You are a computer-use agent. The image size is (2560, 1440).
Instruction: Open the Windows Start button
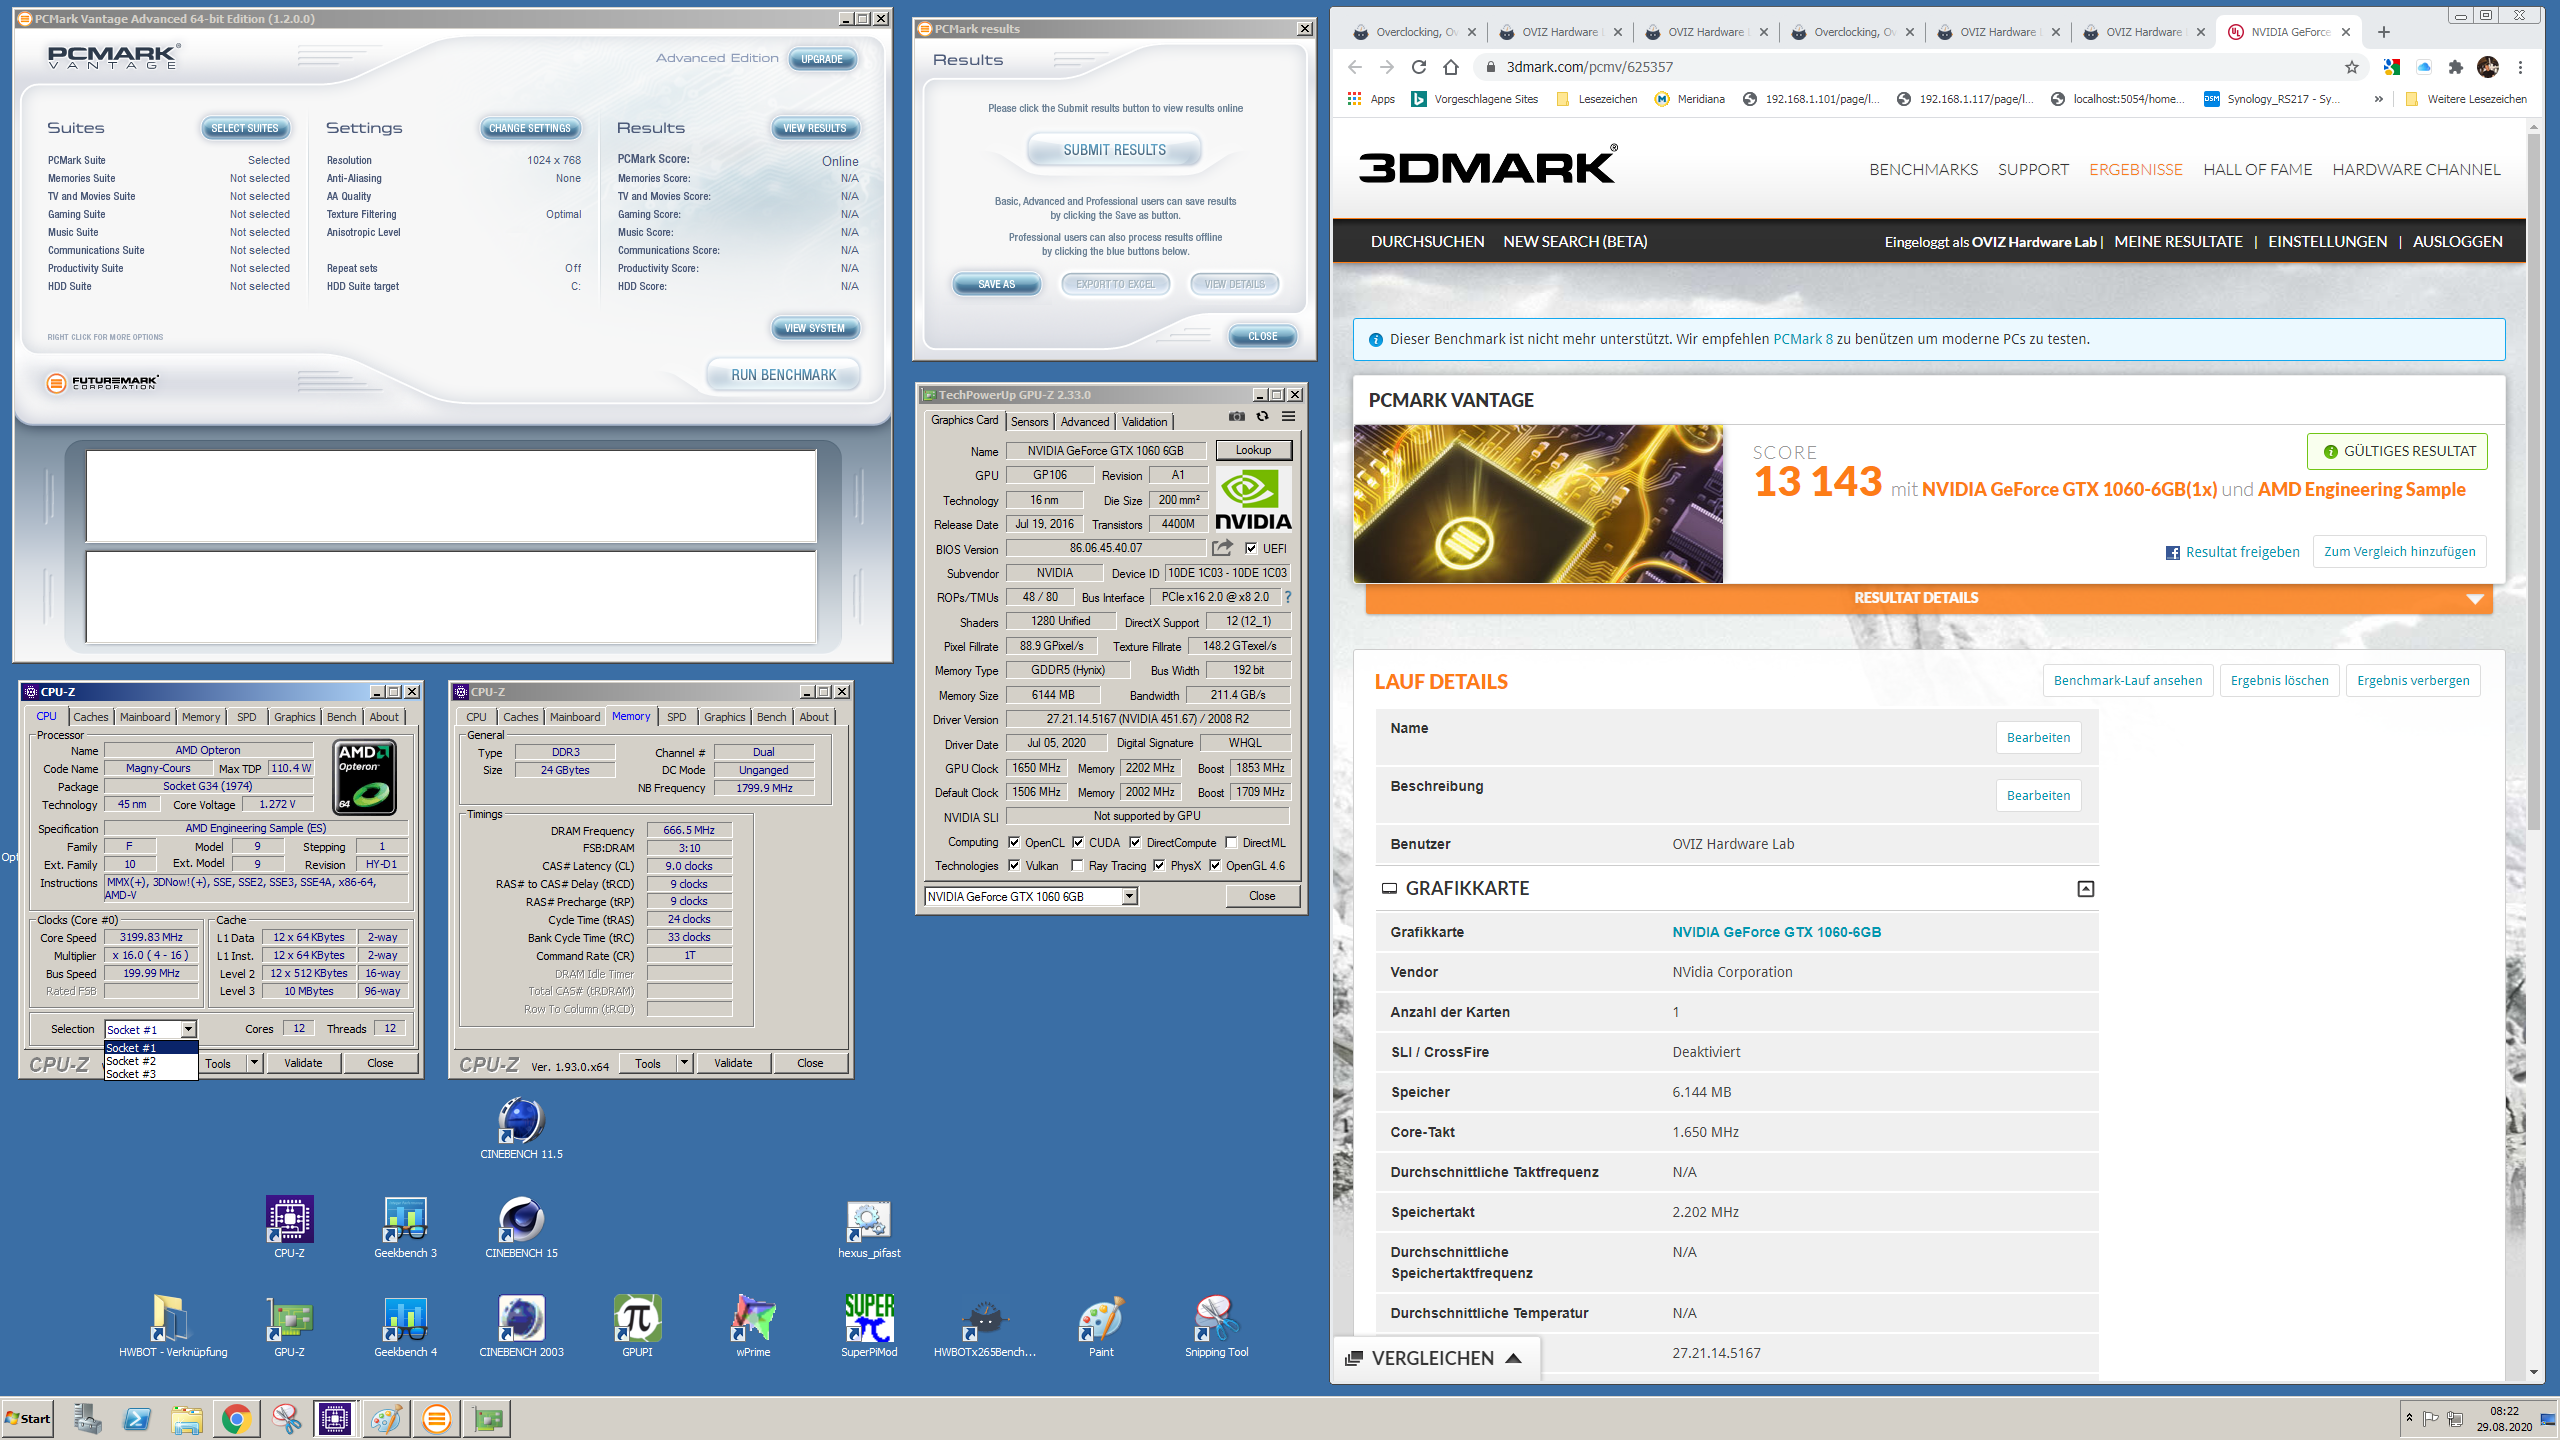(x=28, y=1418)
